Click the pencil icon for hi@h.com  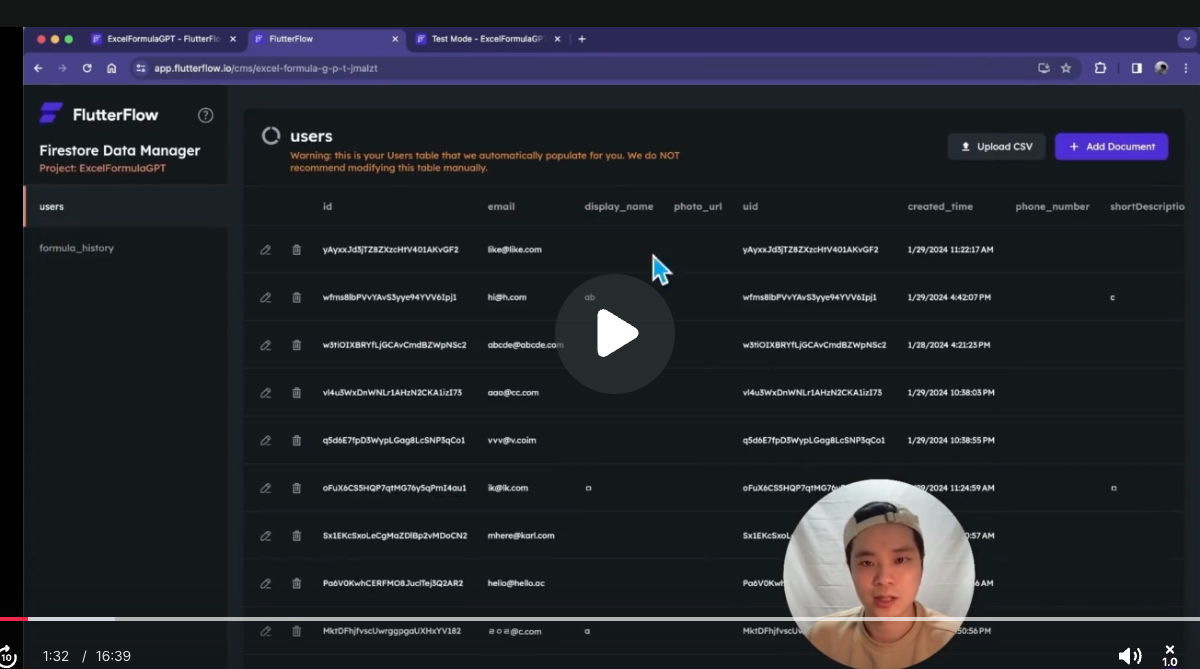point(265,297)
